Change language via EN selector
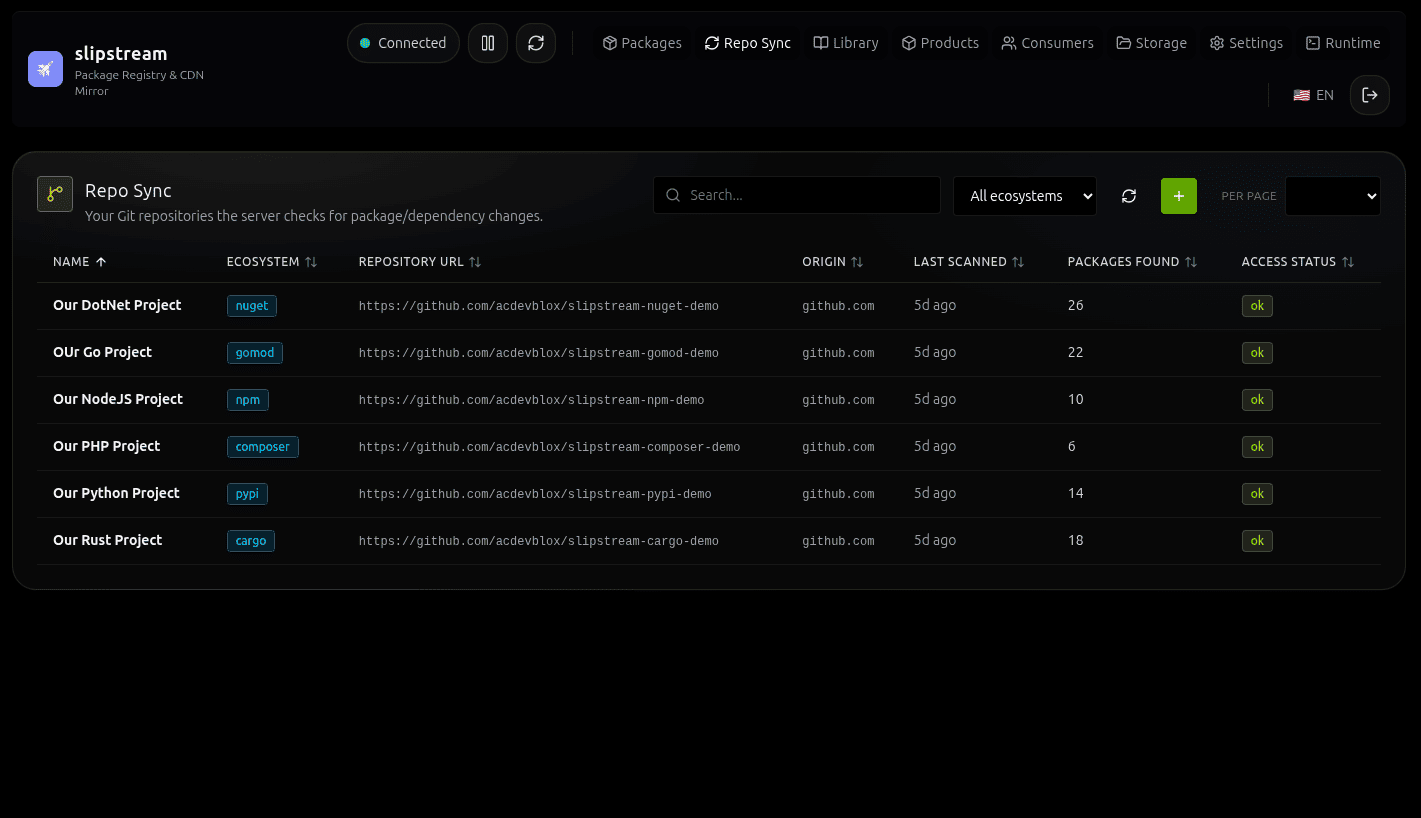1421x818 pixels. click(1313, 95)
